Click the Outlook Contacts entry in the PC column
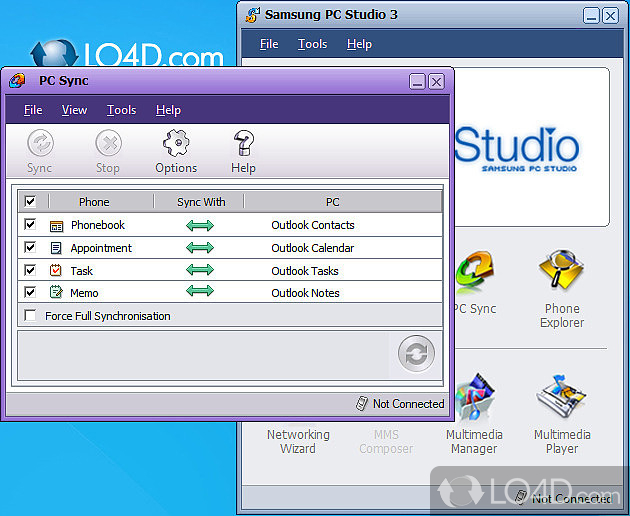The image size is (630, 516). click(313, 225)
